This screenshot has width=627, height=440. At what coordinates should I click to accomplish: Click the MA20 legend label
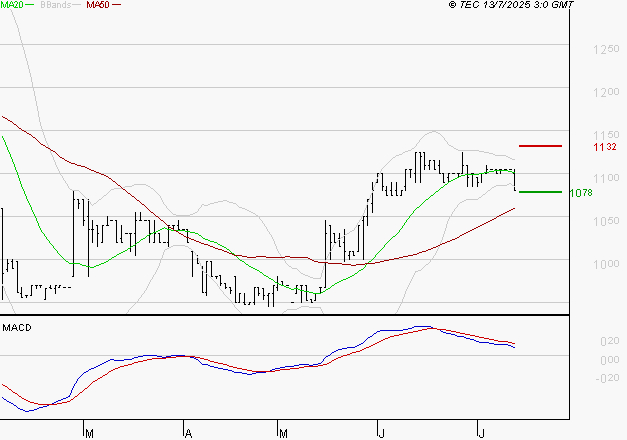(x=12, y=6)
